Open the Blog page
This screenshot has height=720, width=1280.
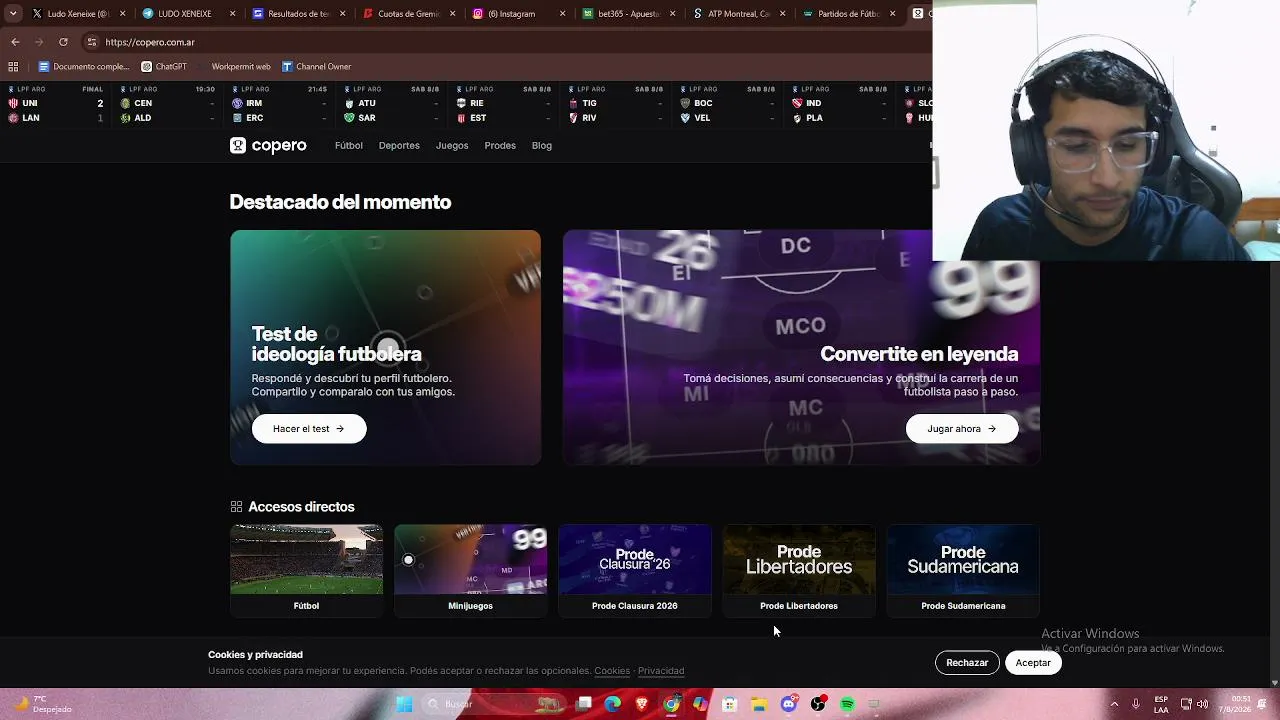pyautogui.click(x=542, y=146)
